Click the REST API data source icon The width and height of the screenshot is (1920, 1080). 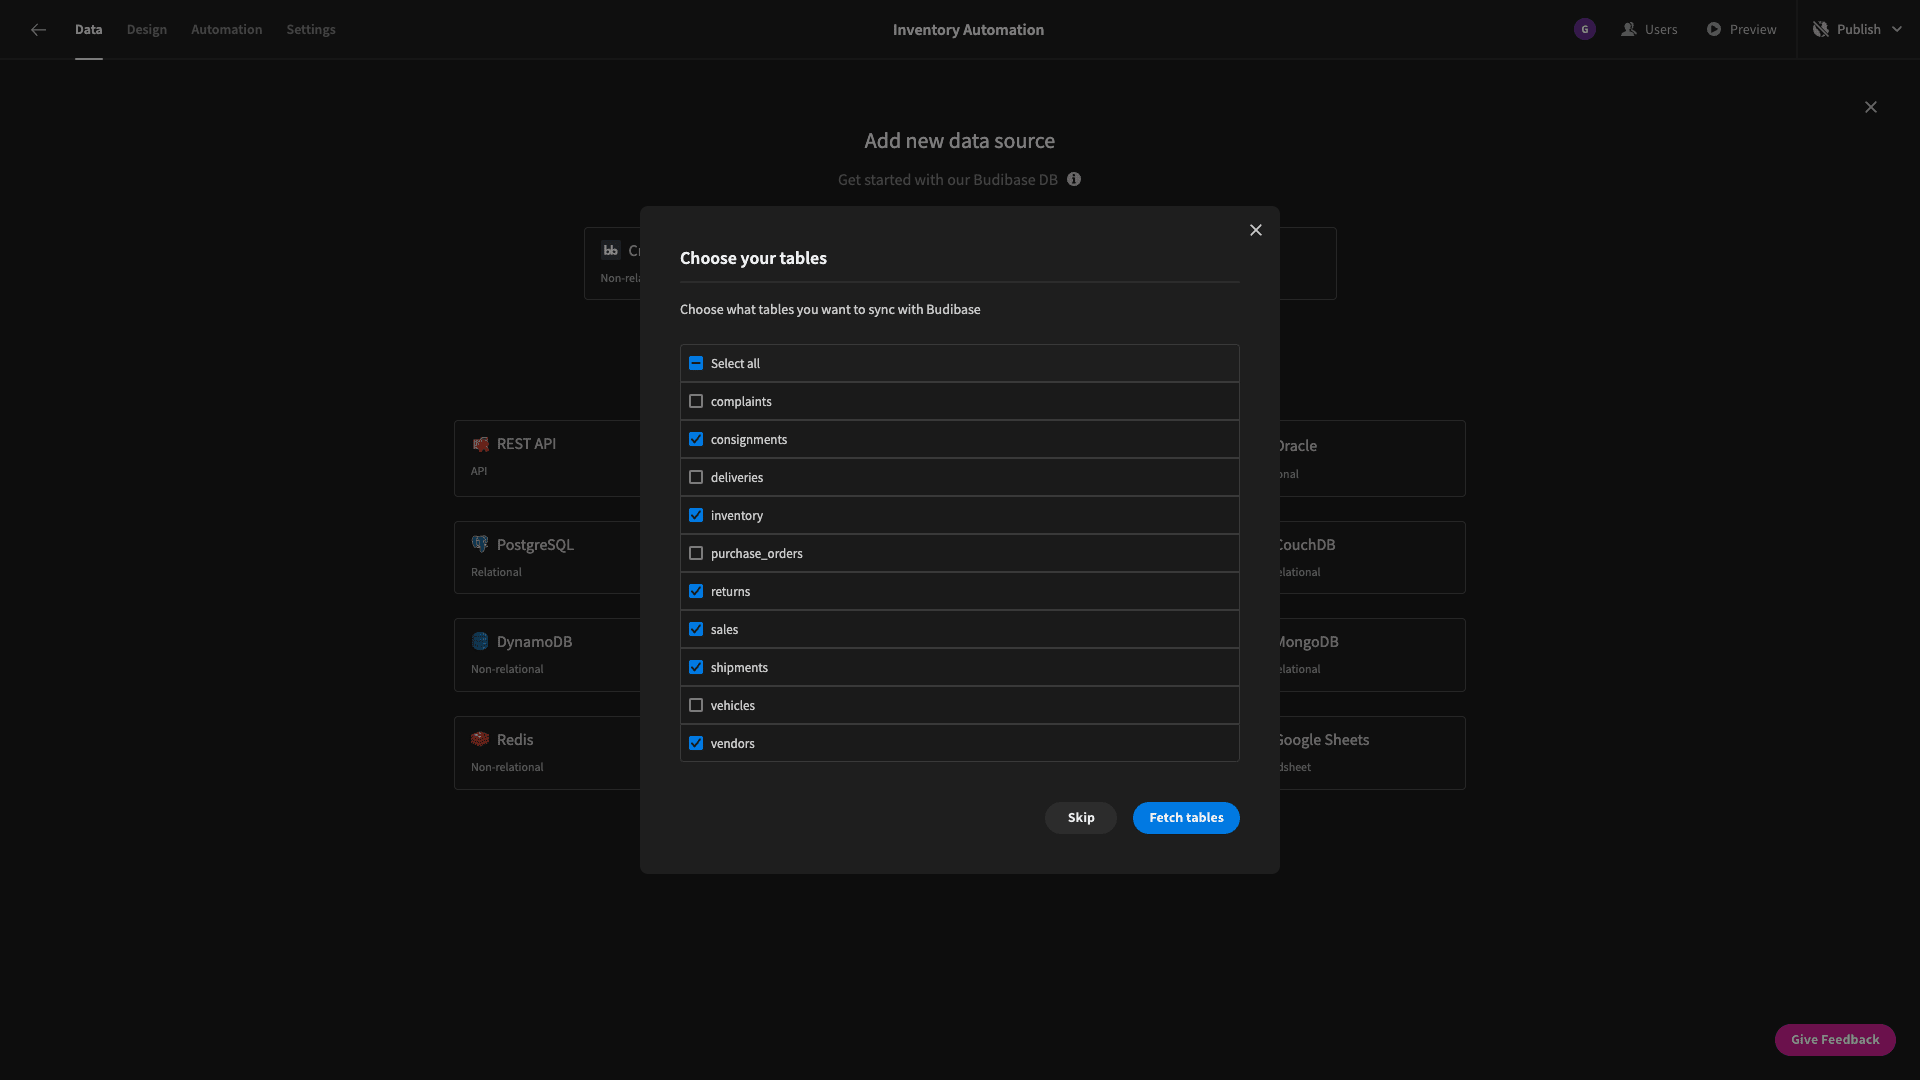pyautogui.click(x=480, y=444)
